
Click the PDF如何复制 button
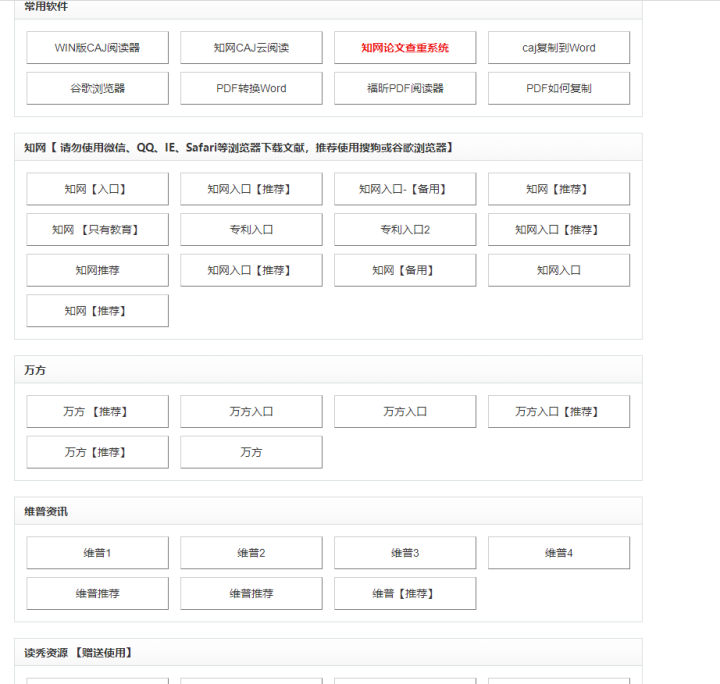click(559, 88)
